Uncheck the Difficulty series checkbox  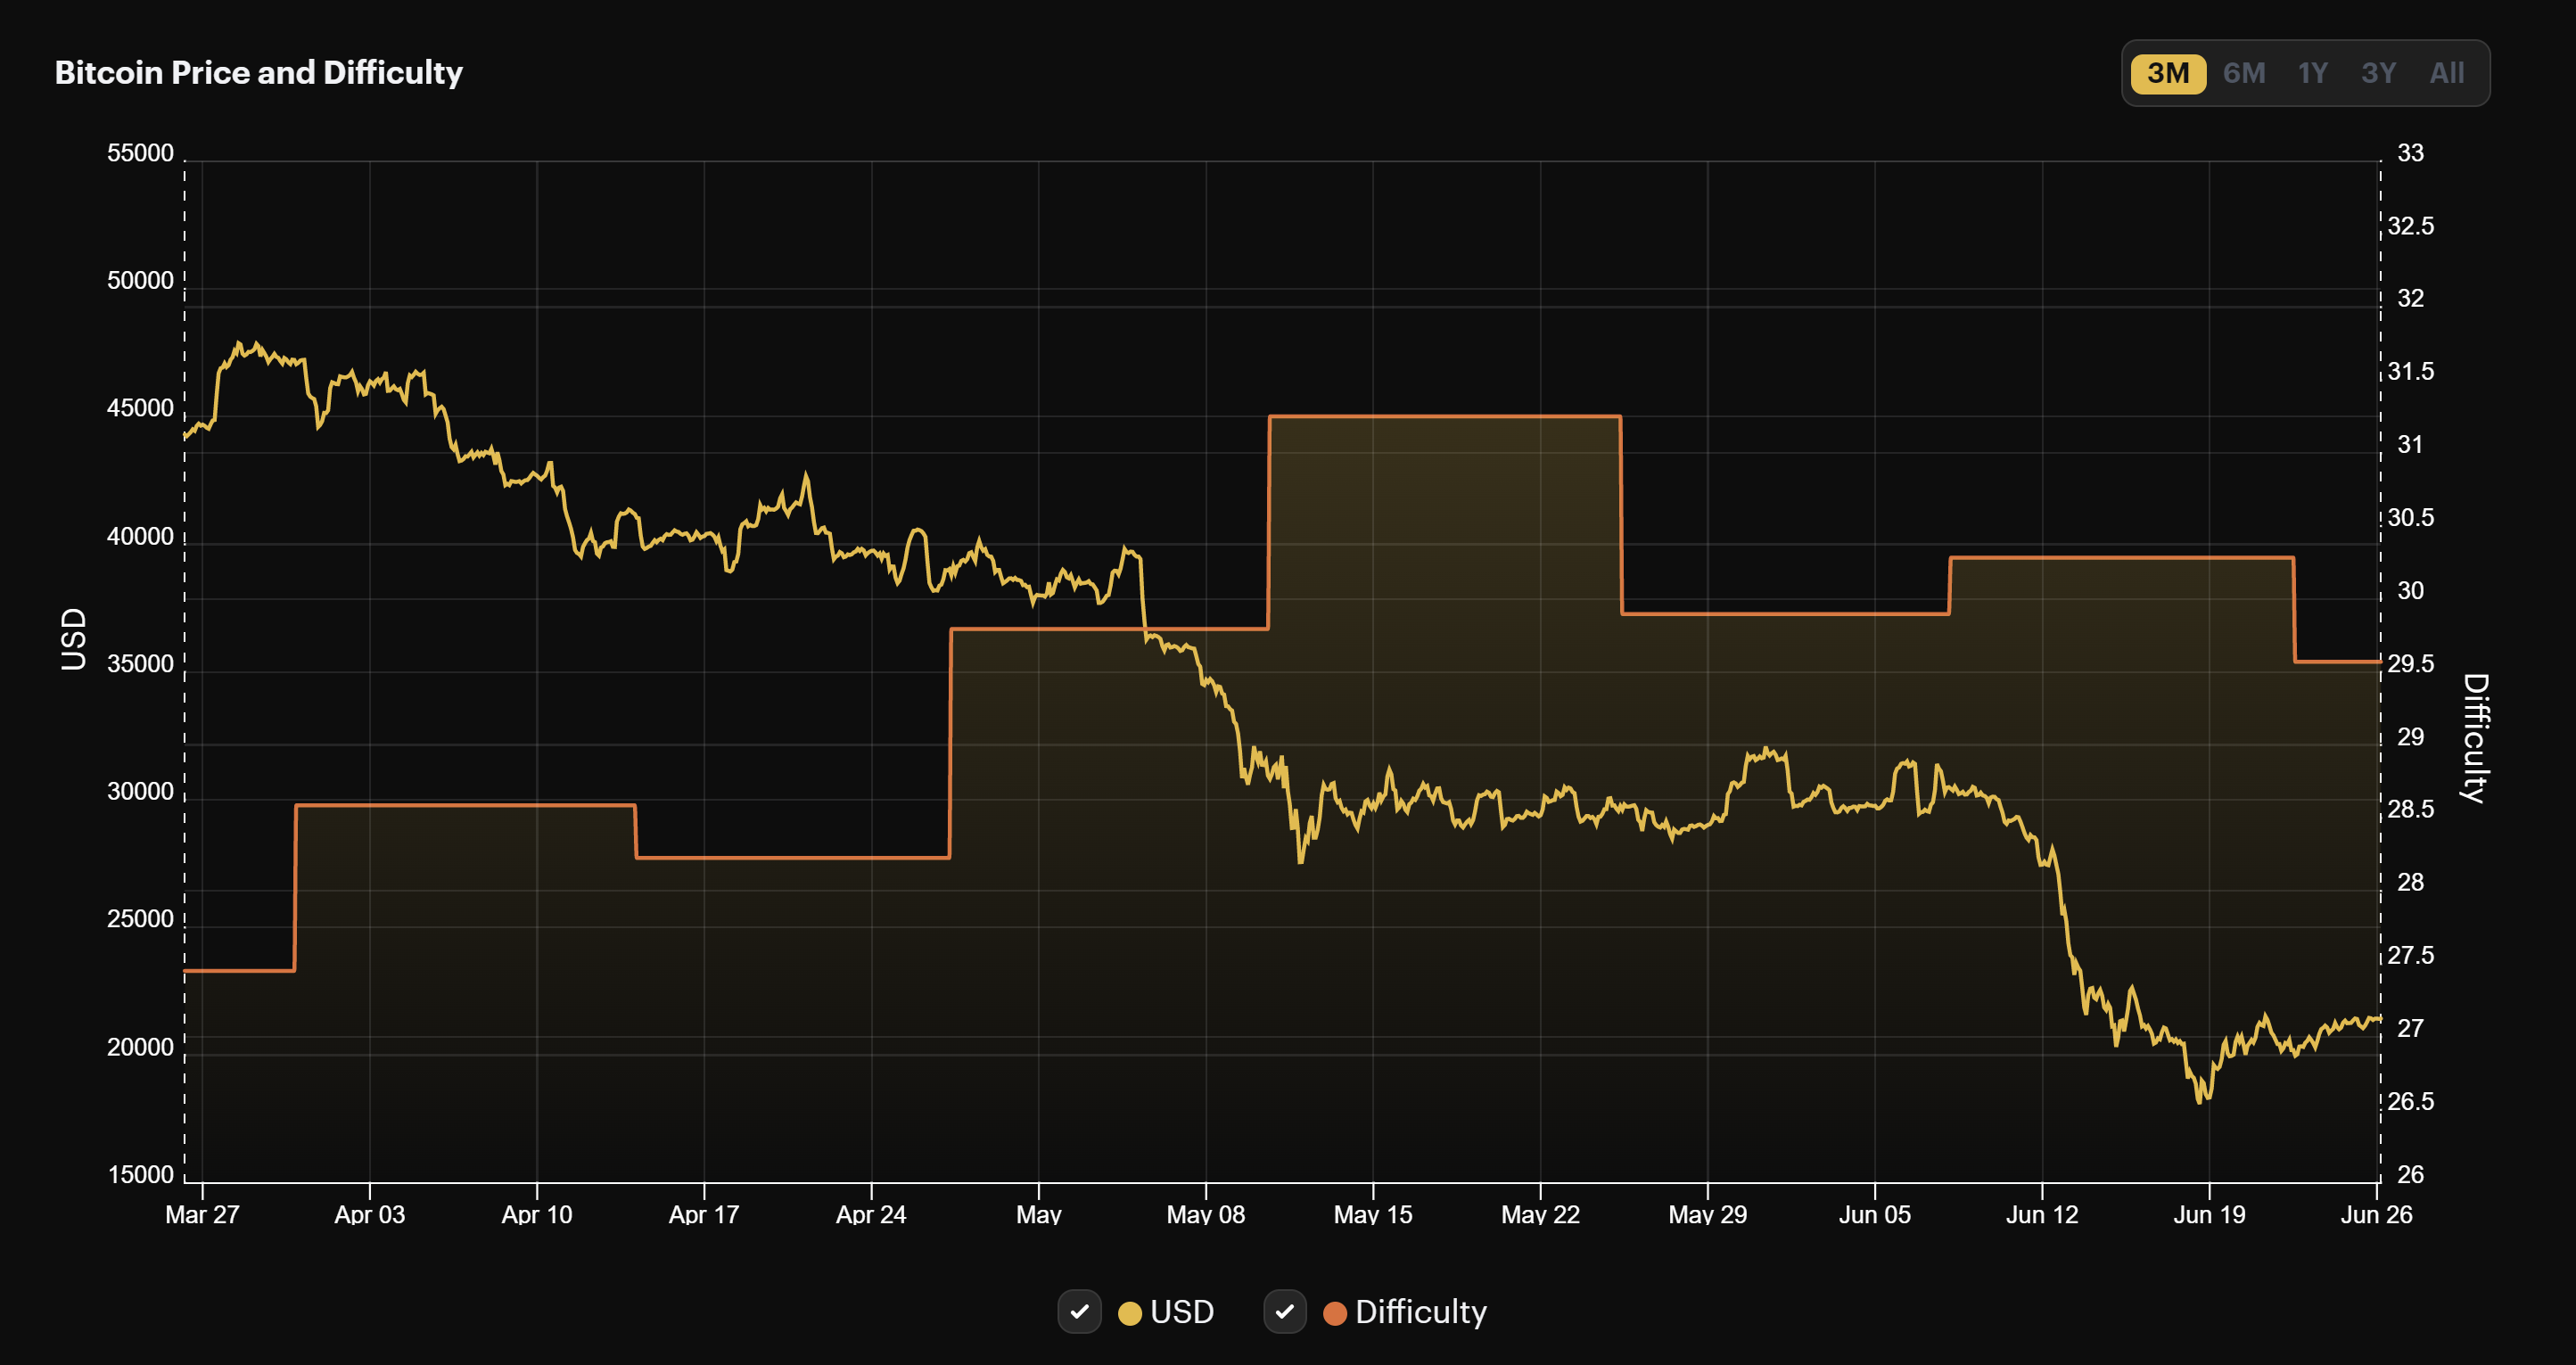[1284, 1311]
